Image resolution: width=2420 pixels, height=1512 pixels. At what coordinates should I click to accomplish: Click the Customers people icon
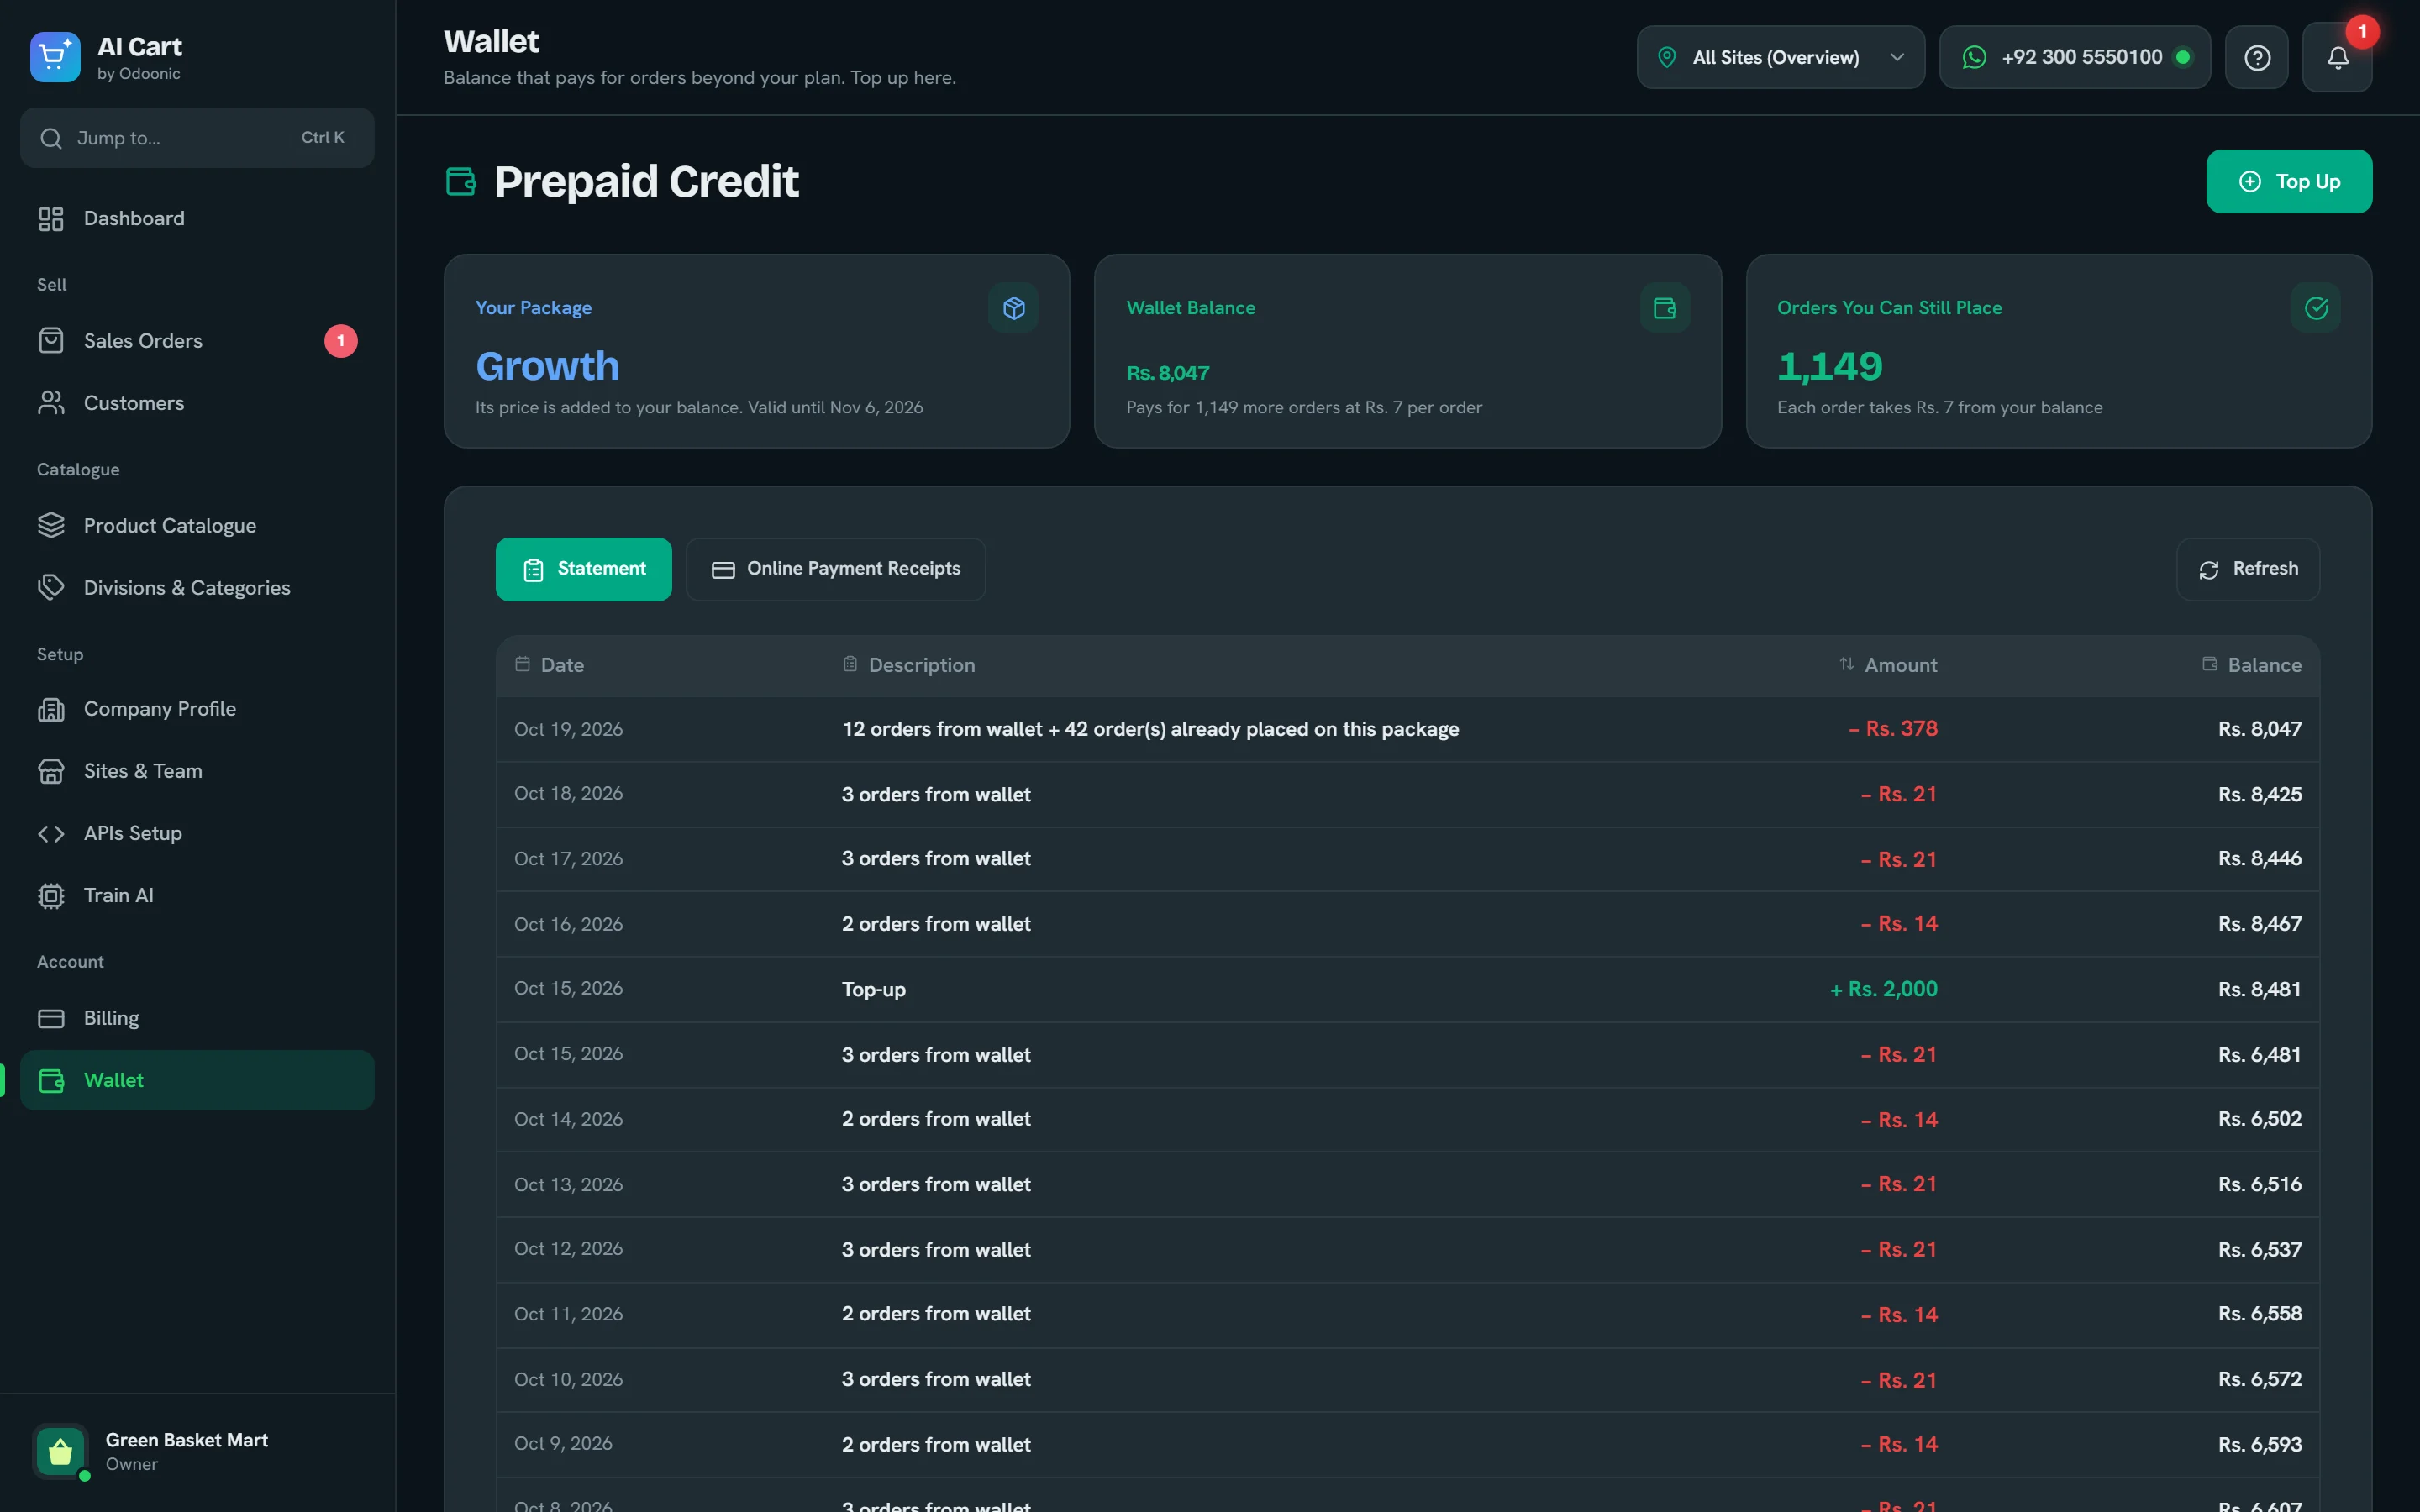click(51, 403)
